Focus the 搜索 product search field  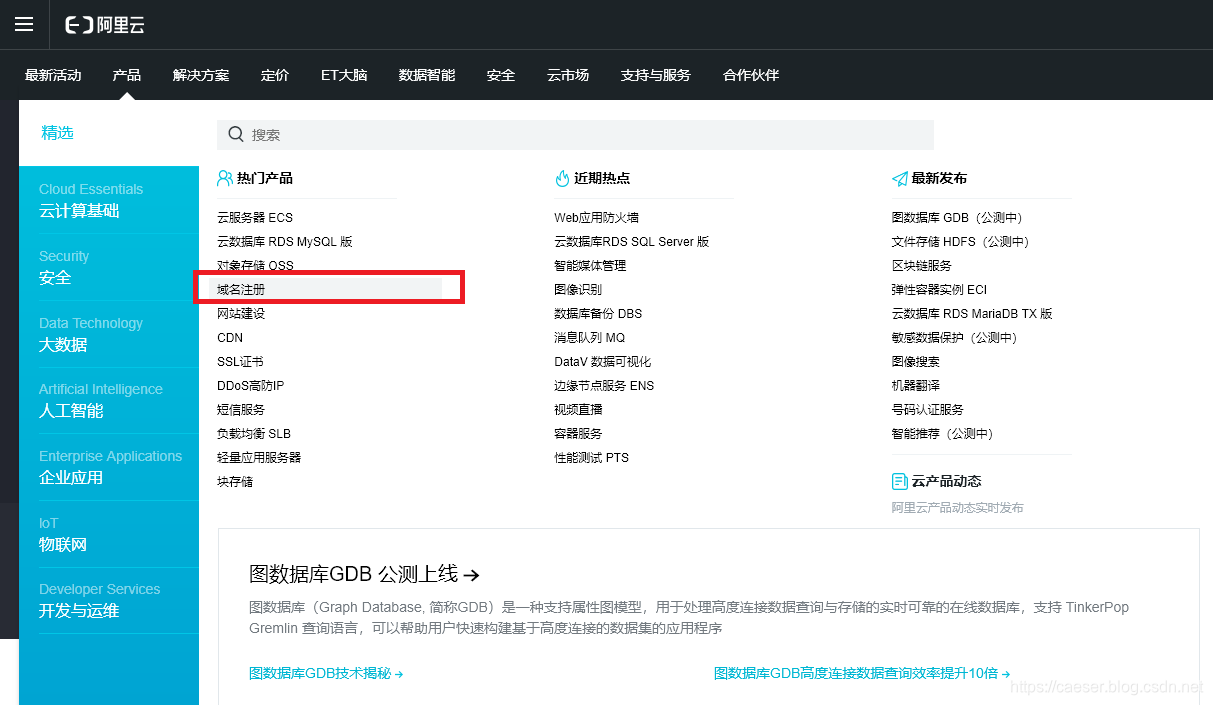pos(575,135)
